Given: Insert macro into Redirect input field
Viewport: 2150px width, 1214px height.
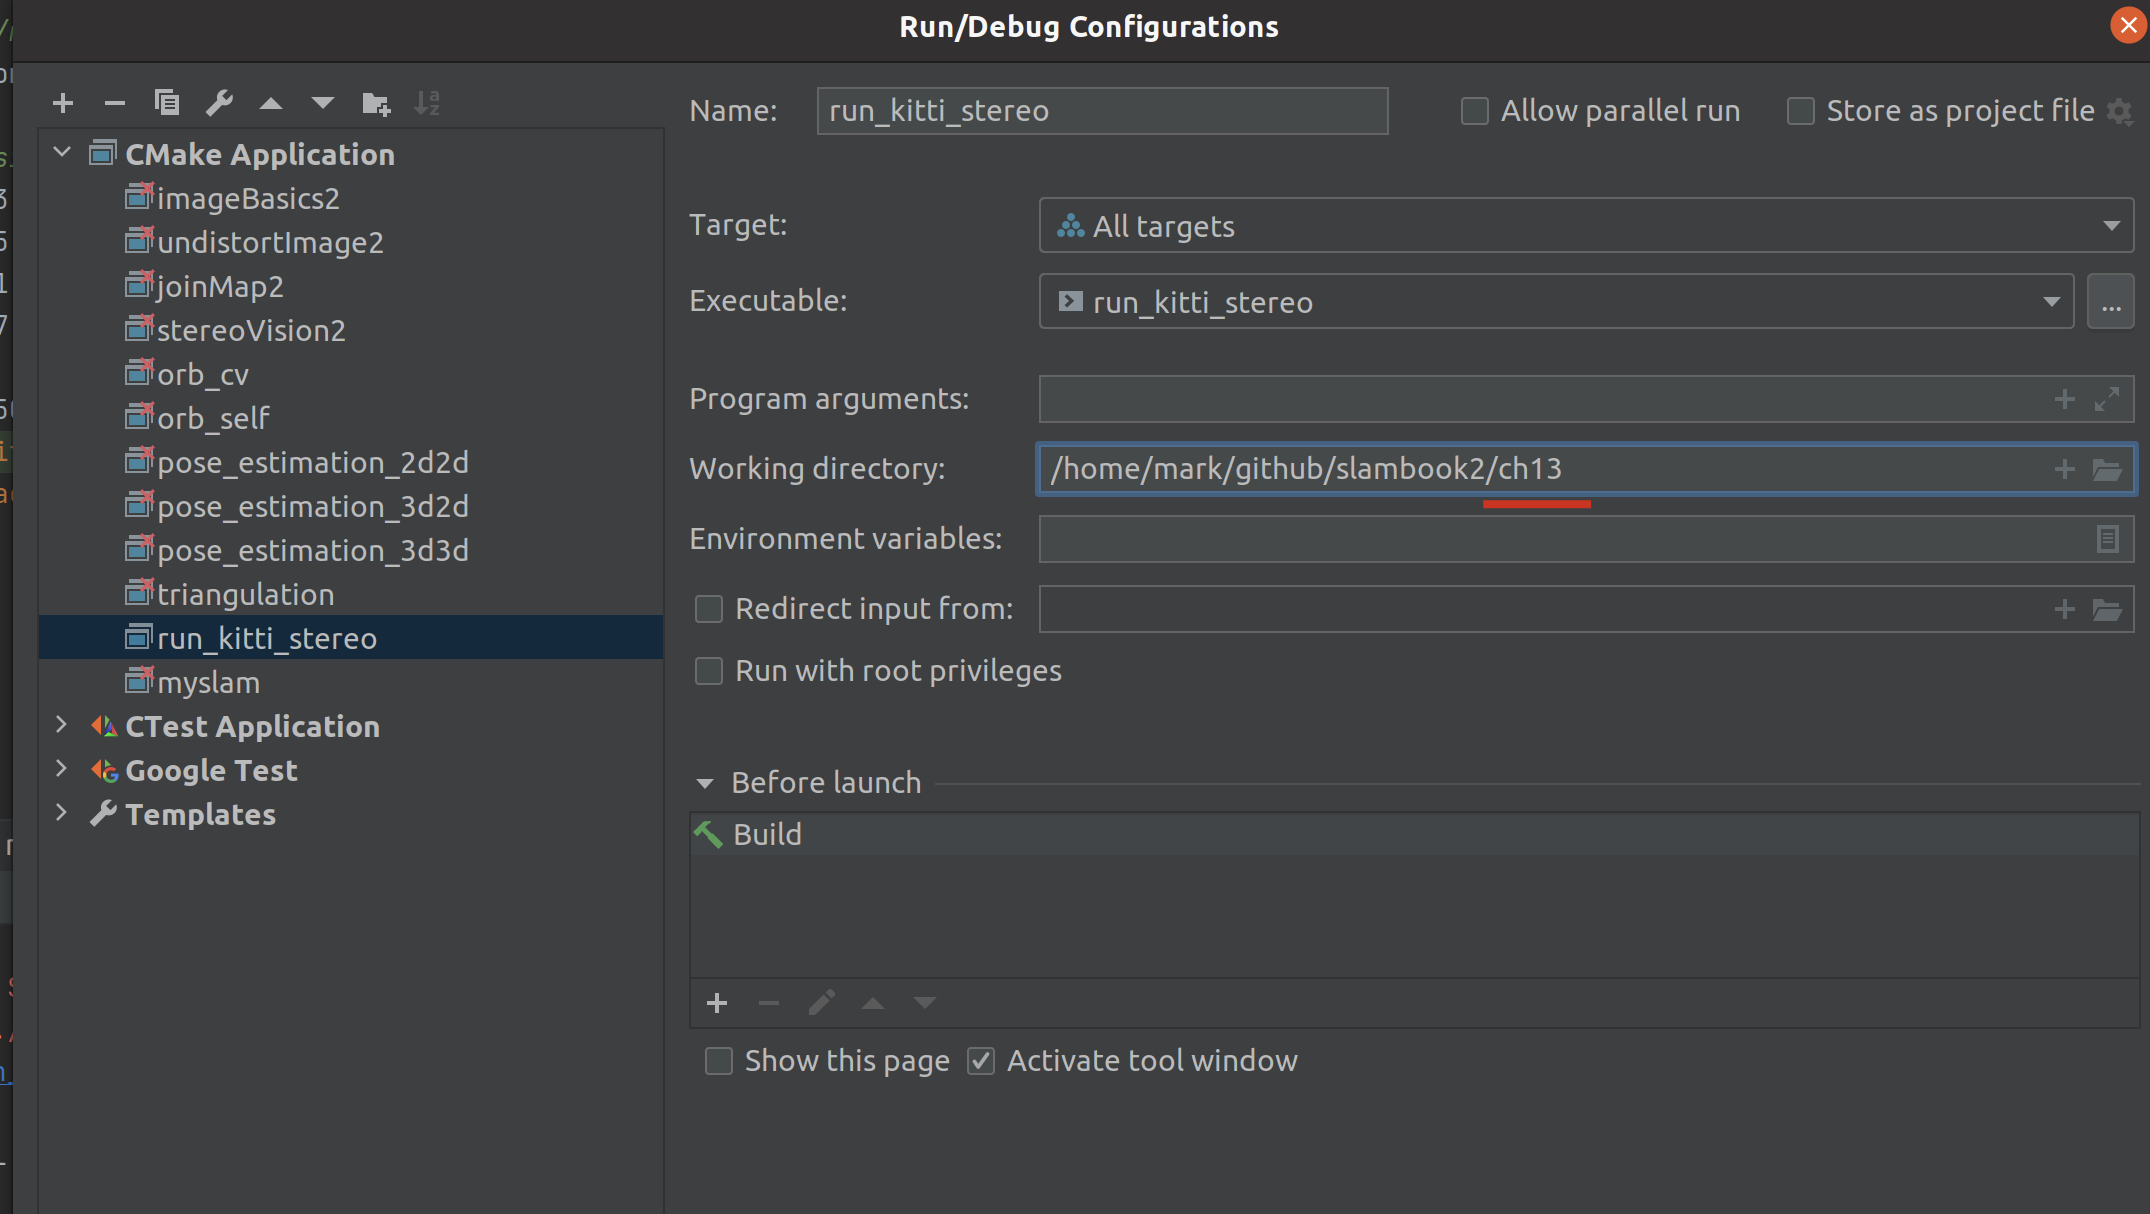Looking at the screenshot, I should click(2065, 609).
